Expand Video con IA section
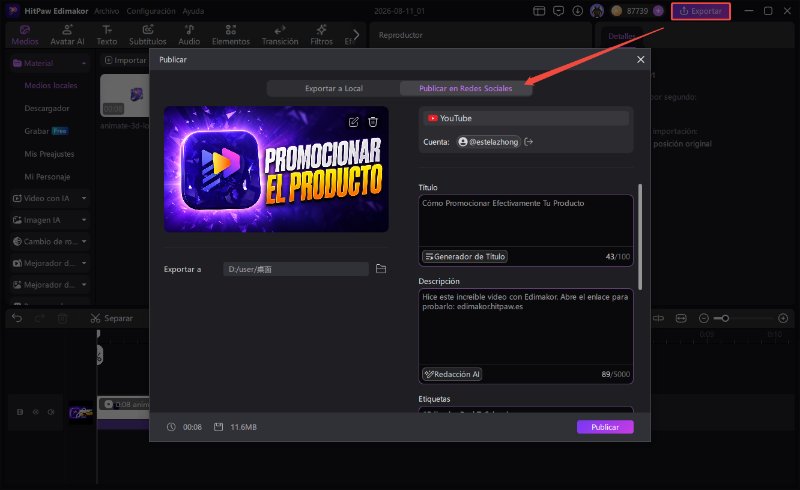 pos(84,198)
